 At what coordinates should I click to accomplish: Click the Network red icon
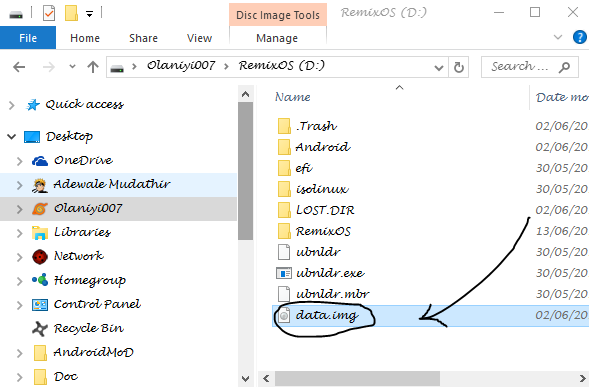pos(40,257)
